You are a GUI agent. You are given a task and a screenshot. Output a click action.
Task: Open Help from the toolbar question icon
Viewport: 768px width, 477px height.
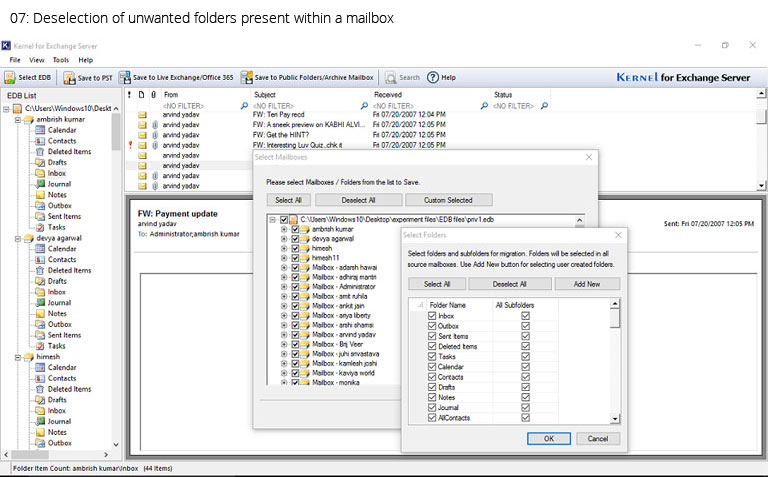point(432,77)
